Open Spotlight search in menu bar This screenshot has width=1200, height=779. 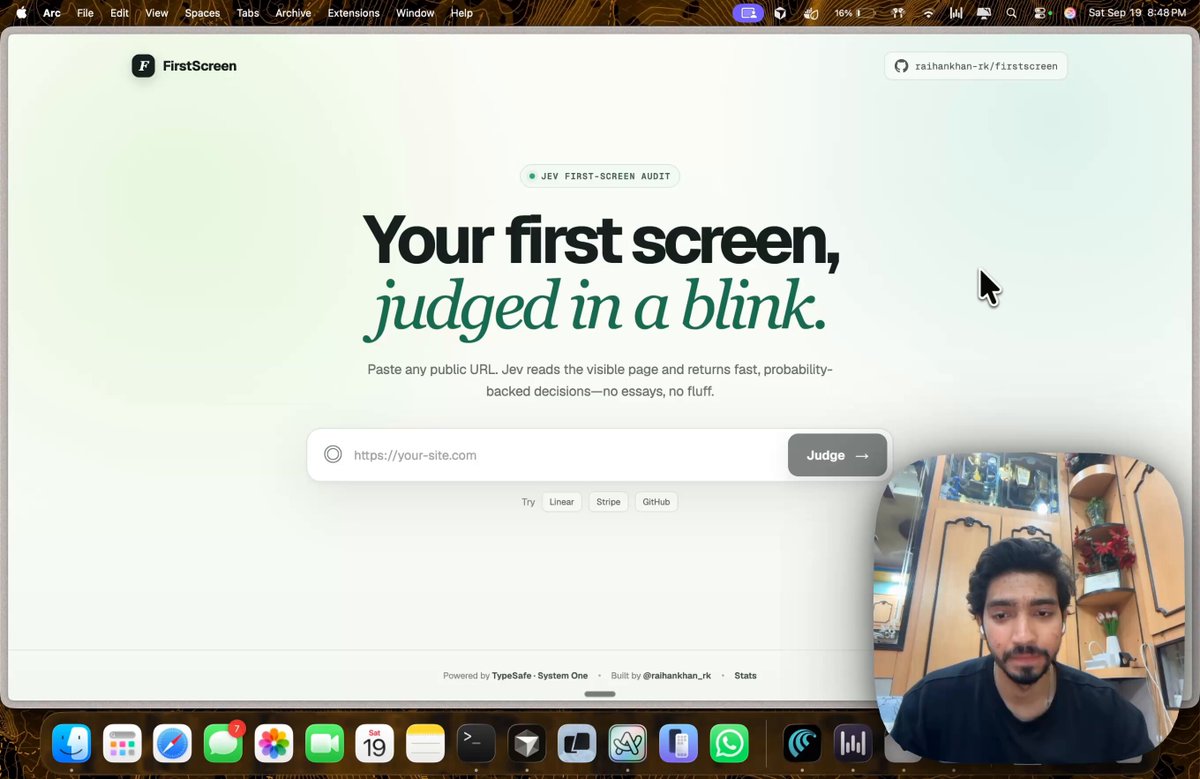point(1011,13)
